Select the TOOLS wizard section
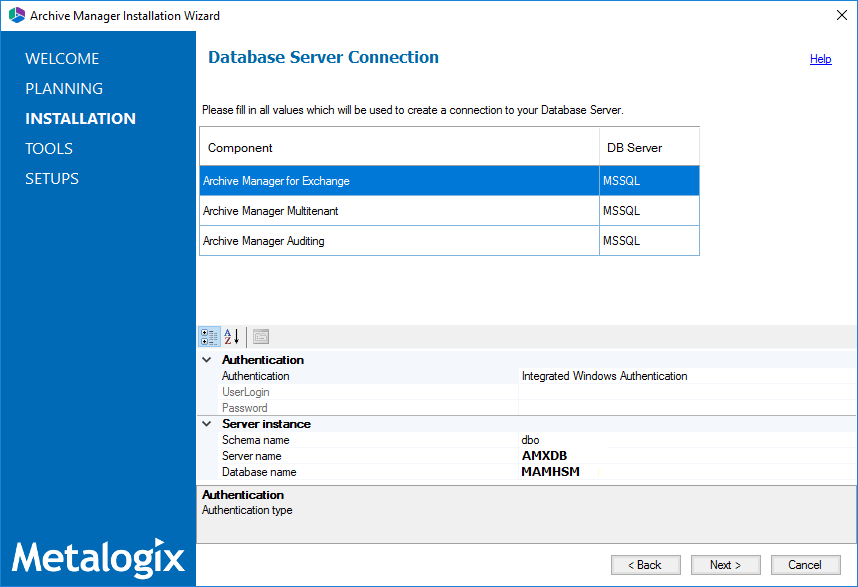The width and height of the screenshot is (858, 587). click(x=49, y=149)
